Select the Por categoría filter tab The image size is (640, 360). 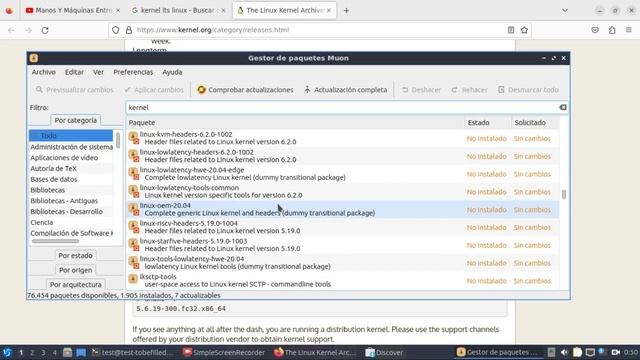click(x=76, y=120)
